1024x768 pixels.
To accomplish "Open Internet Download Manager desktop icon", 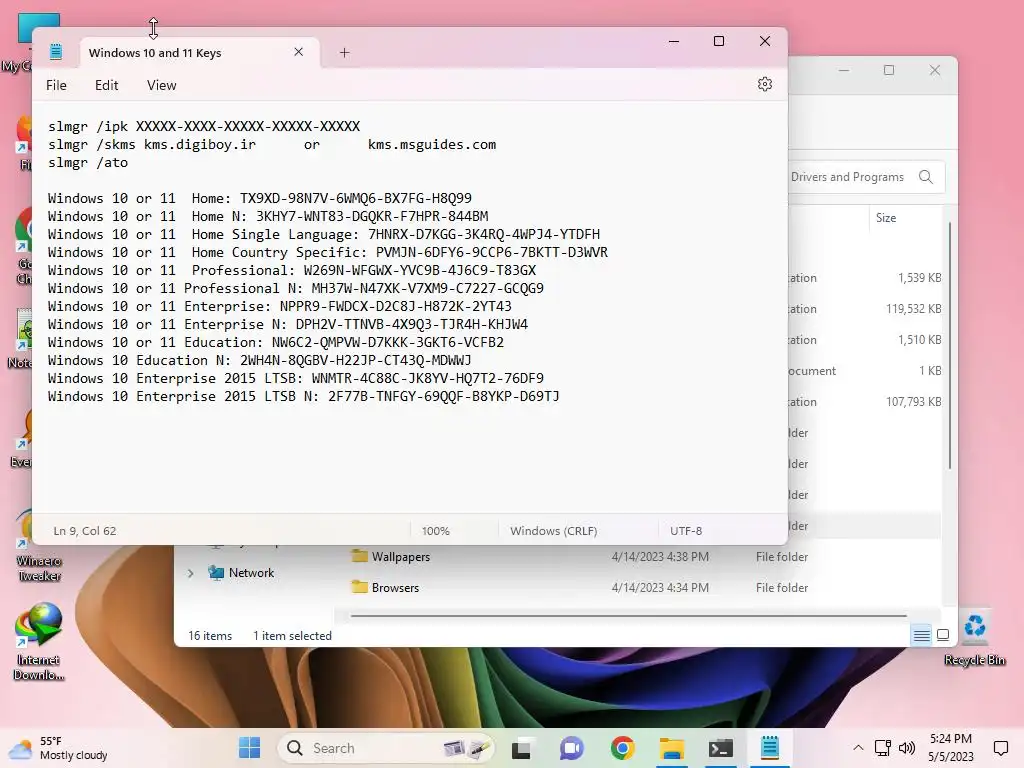I will coord(39,641).
